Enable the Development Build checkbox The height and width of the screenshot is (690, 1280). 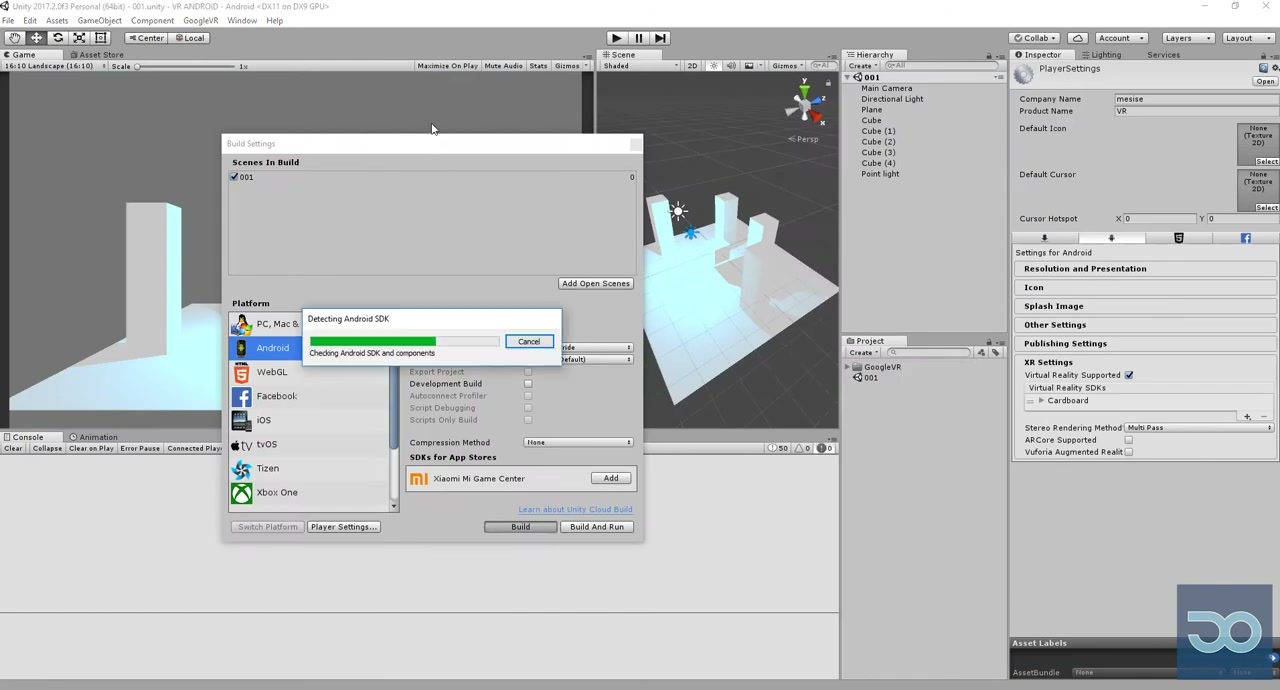[528, 384]
